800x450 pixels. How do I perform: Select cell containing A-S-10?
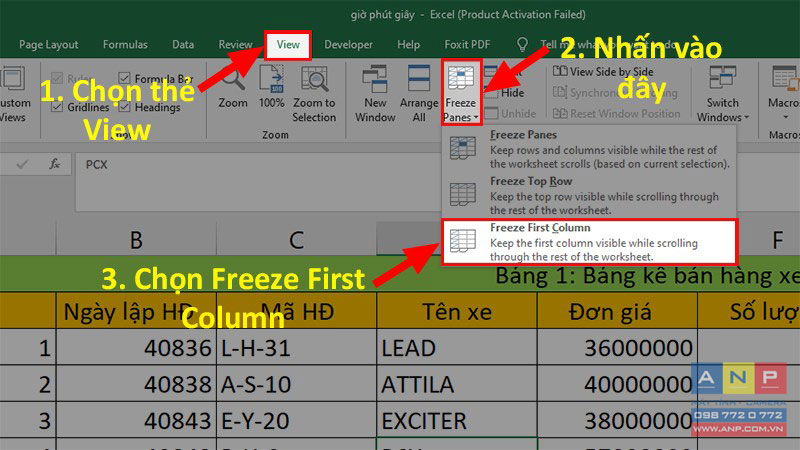tap(296, 384)
